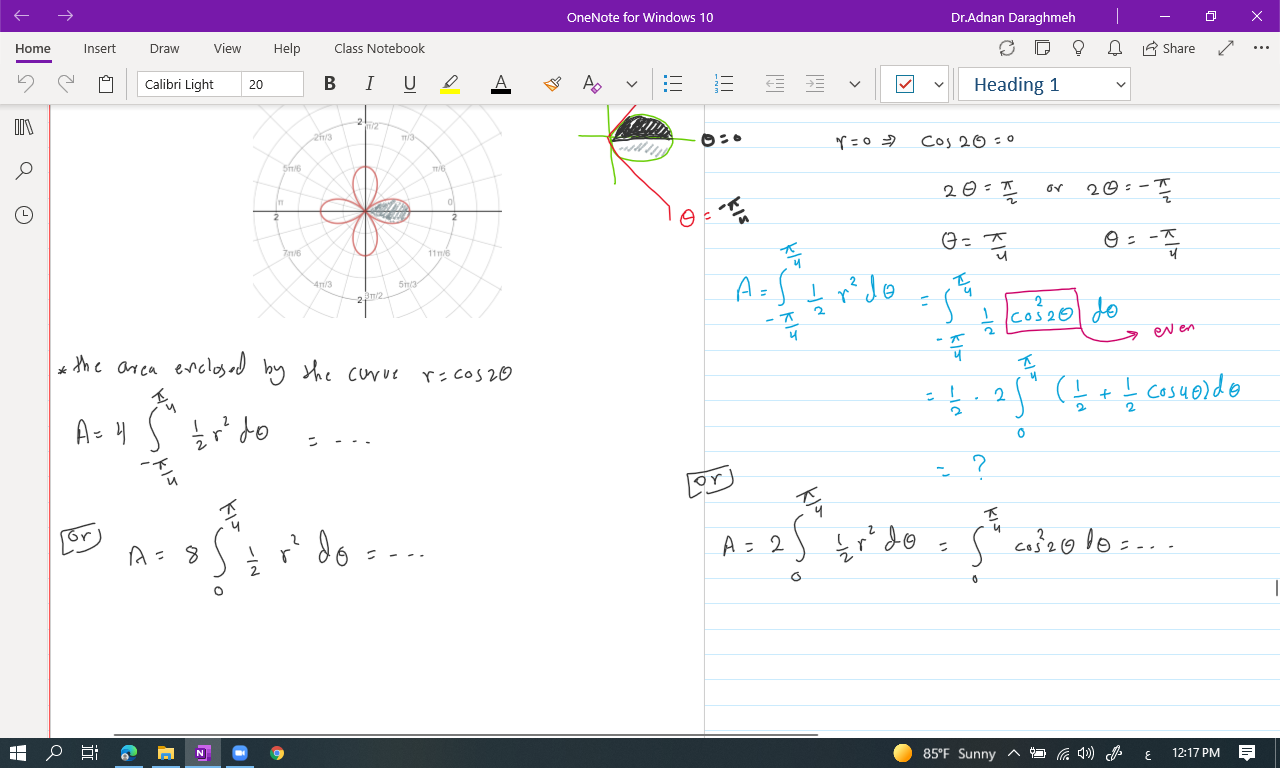Viewport: 1280px width, 768px height.
Task: Insert a bulleted list
Action: click(x=674, y=84)
